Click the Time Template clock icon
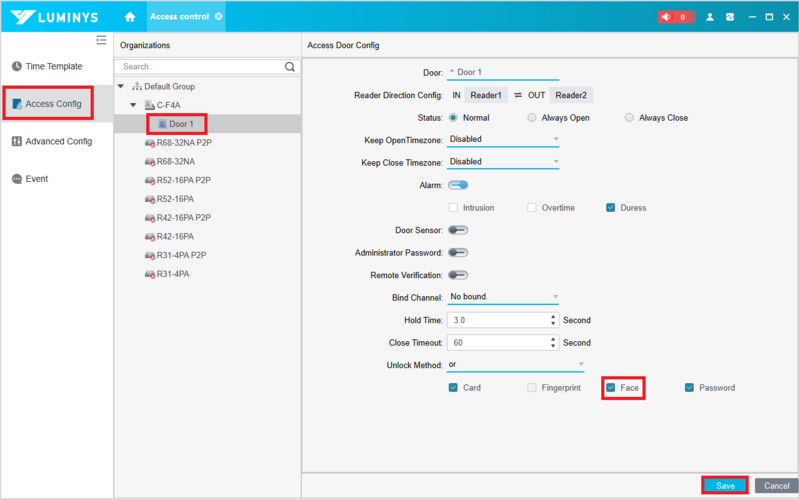The width and height of the screenshot is (800, 500). coord(17,66)
